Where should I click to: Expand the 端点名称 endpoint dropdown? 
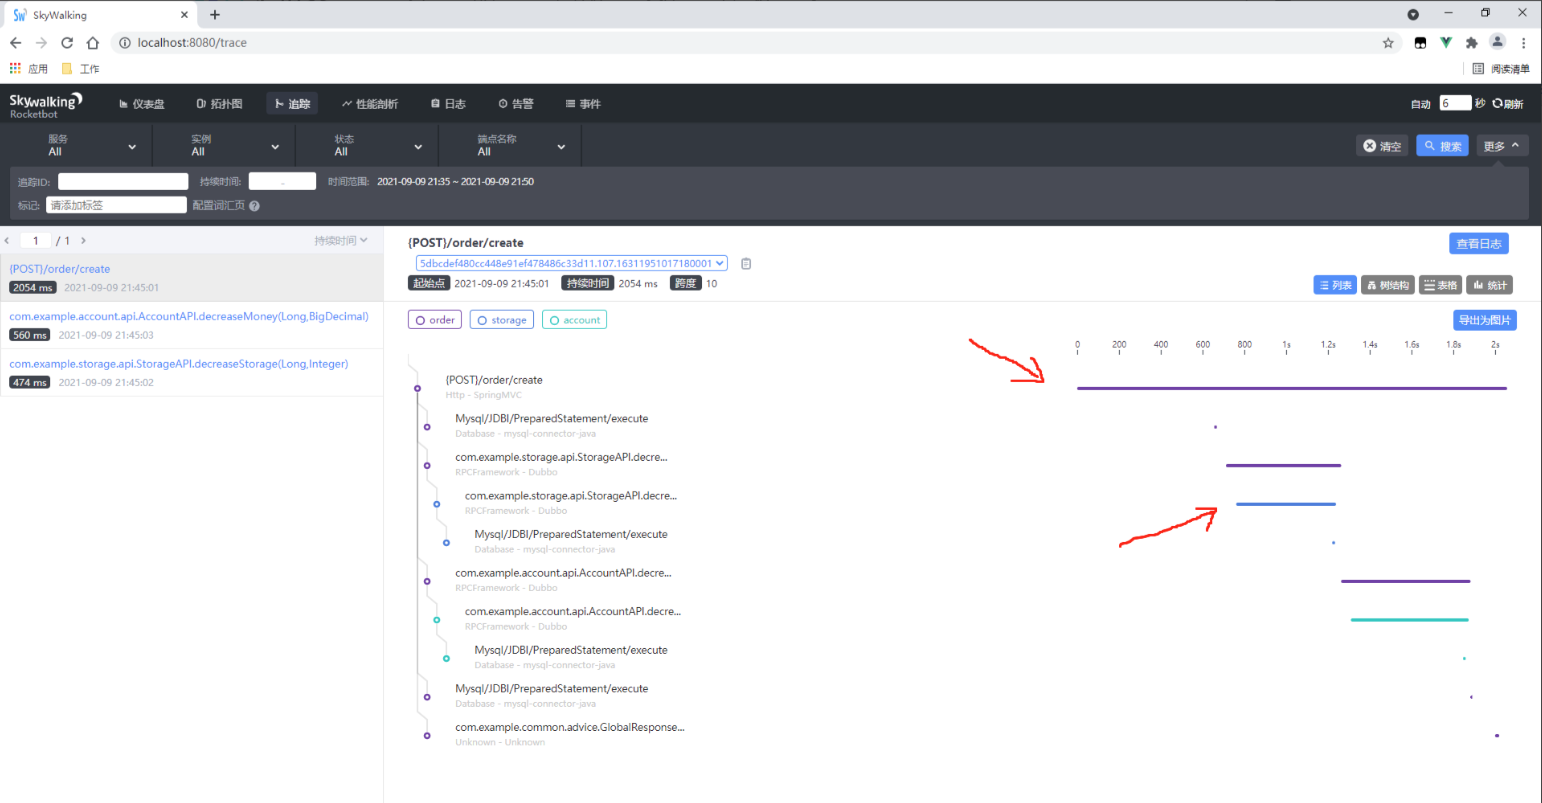click(x=510, y=146)
